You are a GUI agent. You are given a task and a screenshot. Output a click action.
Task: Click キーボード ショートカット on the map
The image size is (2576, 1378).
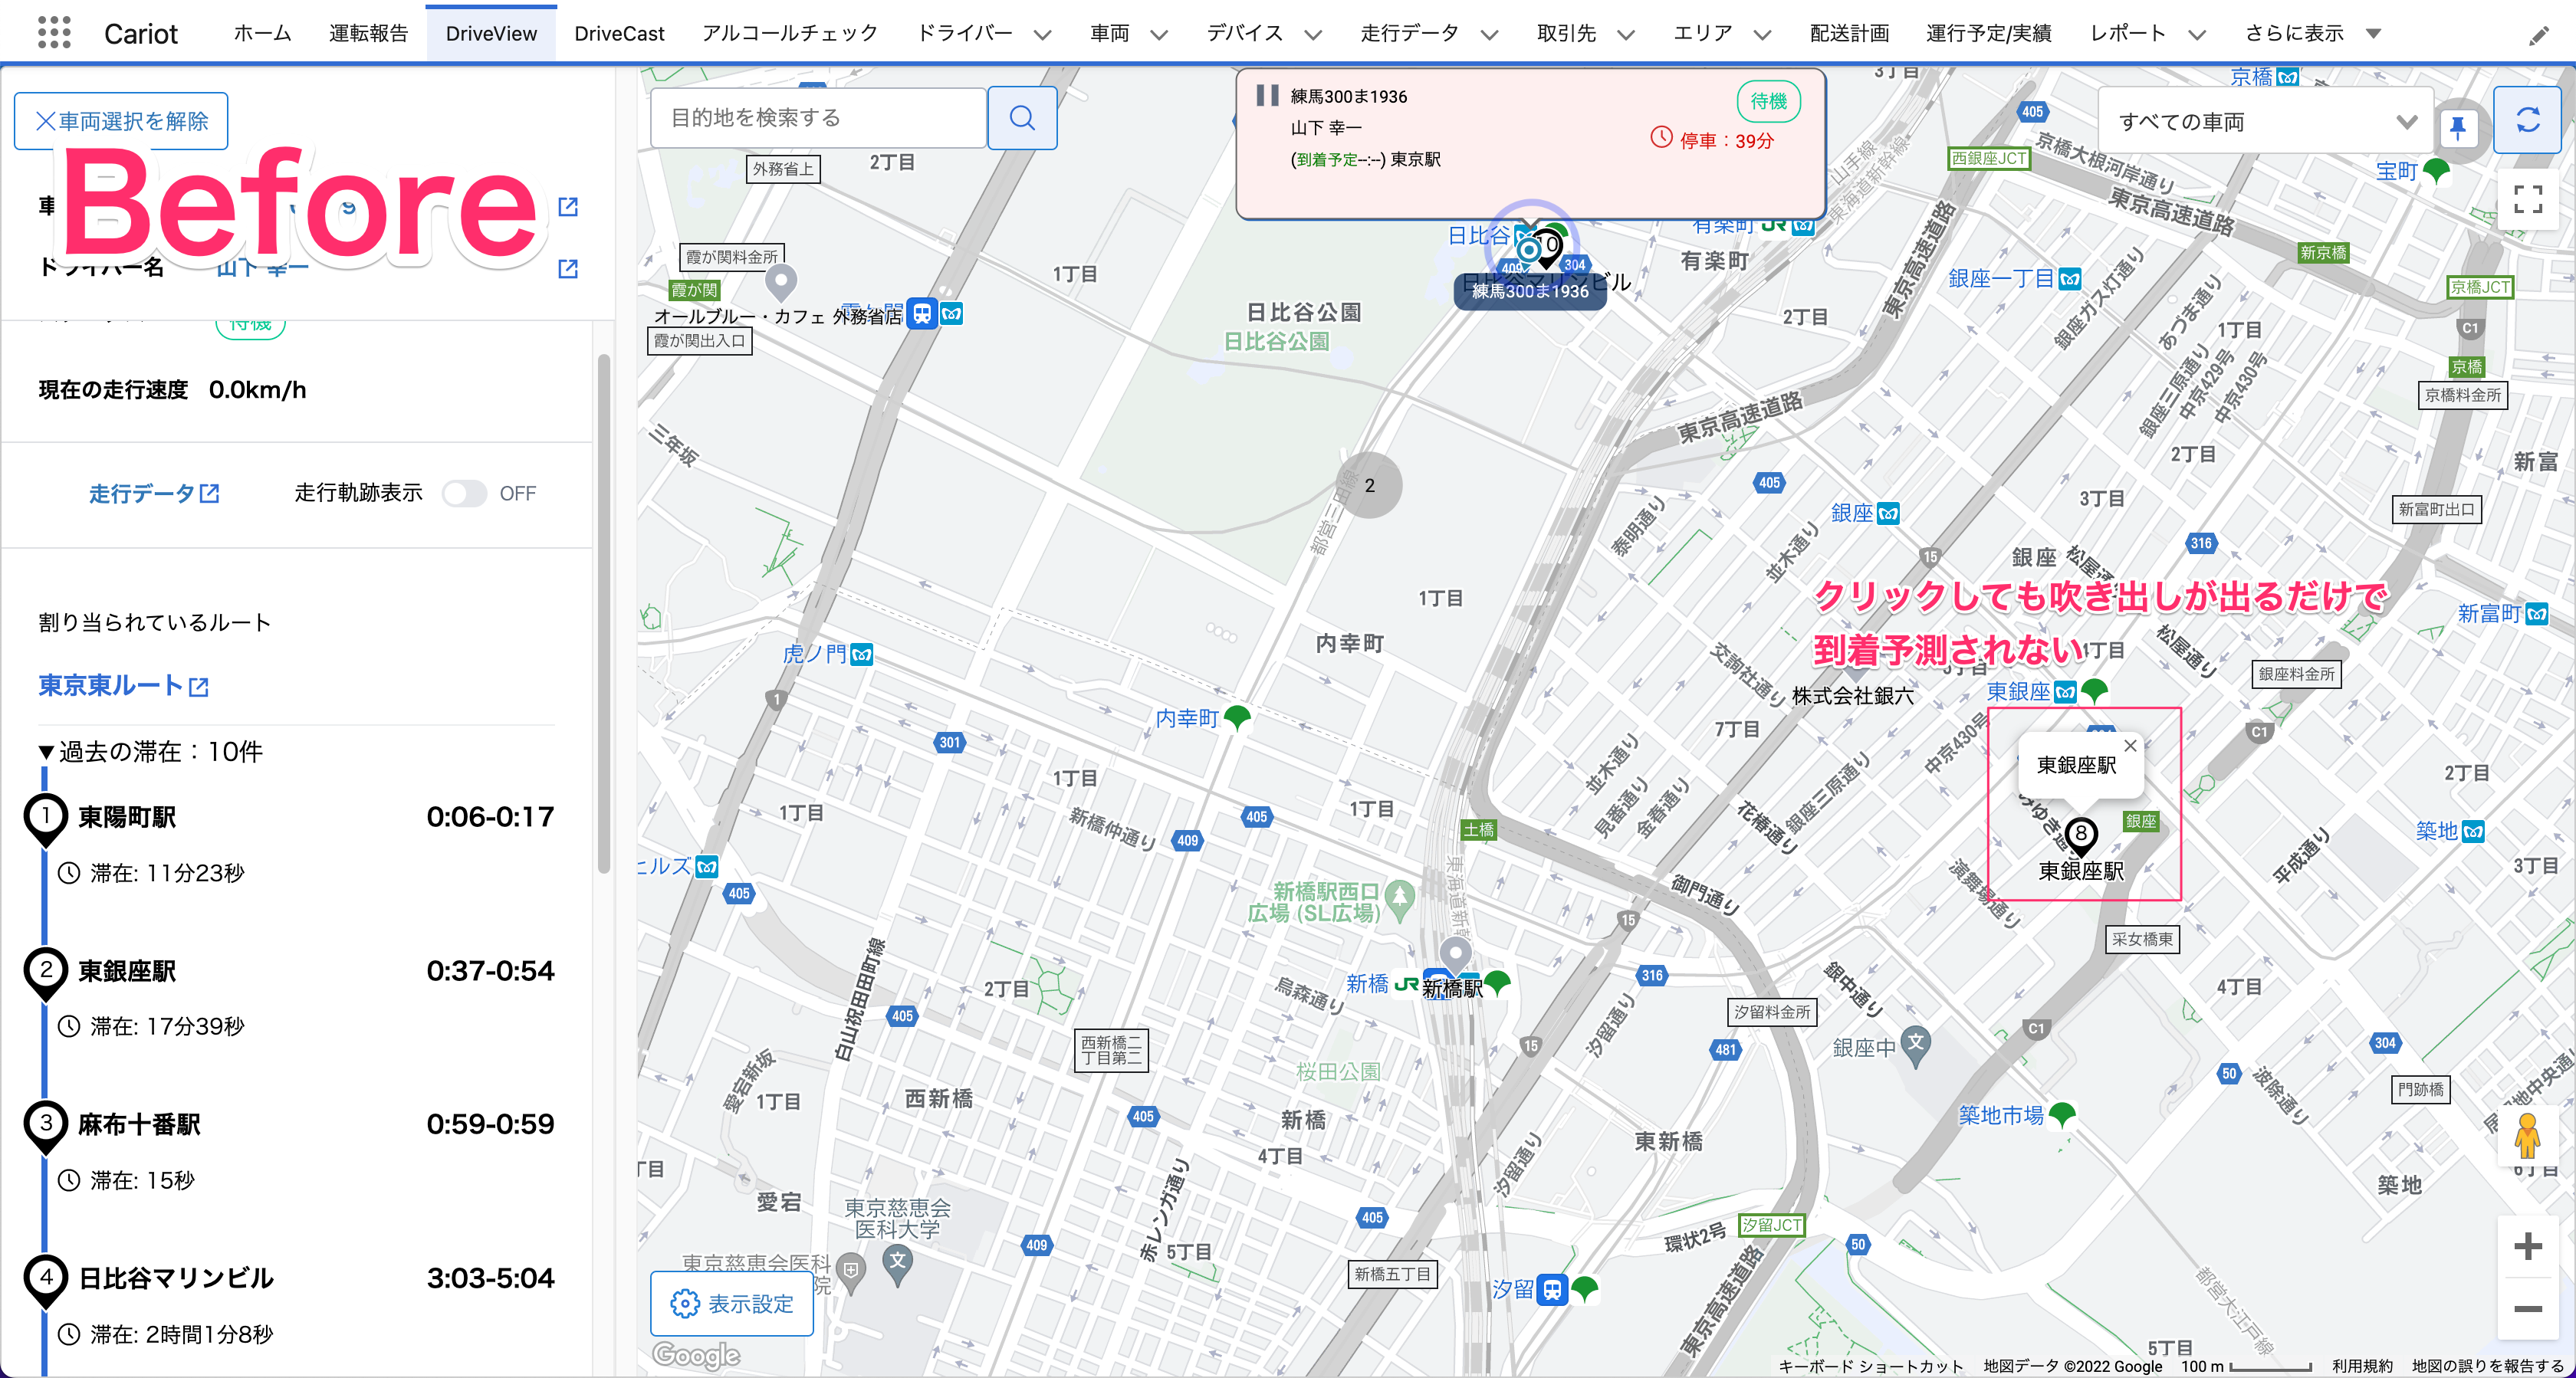pos(1870,1366)
